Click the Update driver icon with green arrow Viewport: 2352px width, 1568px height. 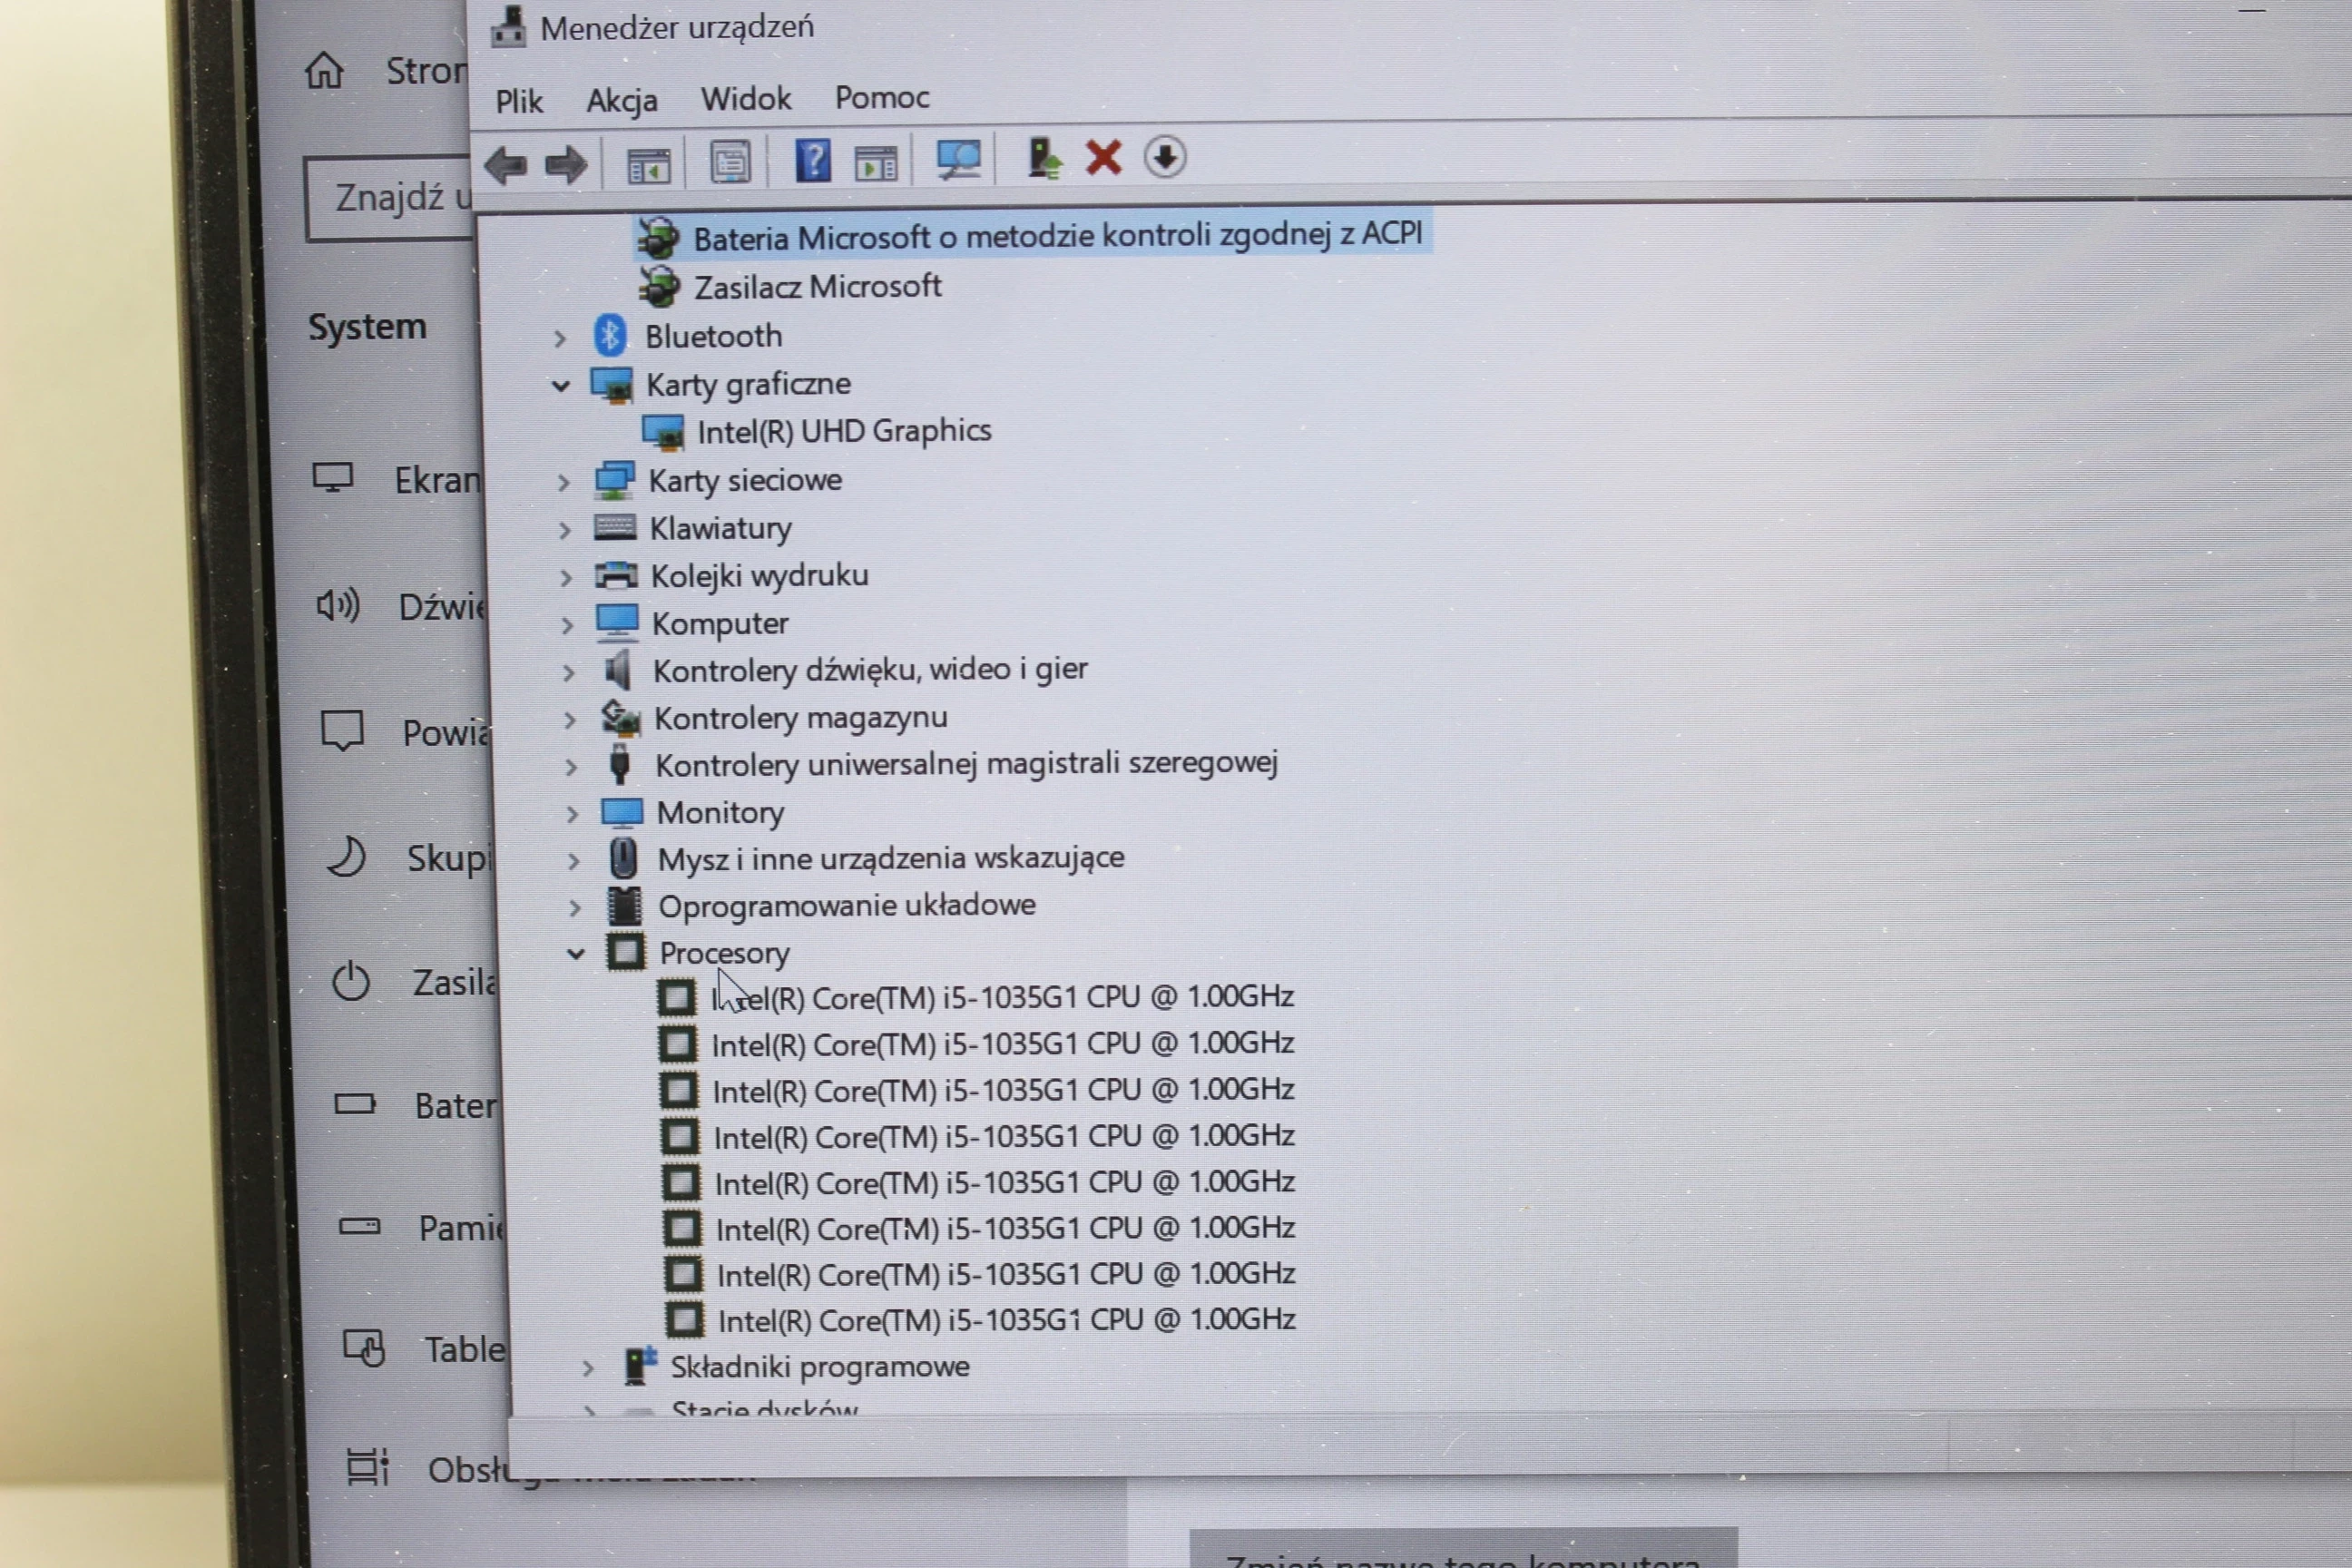click(1044, 158)
